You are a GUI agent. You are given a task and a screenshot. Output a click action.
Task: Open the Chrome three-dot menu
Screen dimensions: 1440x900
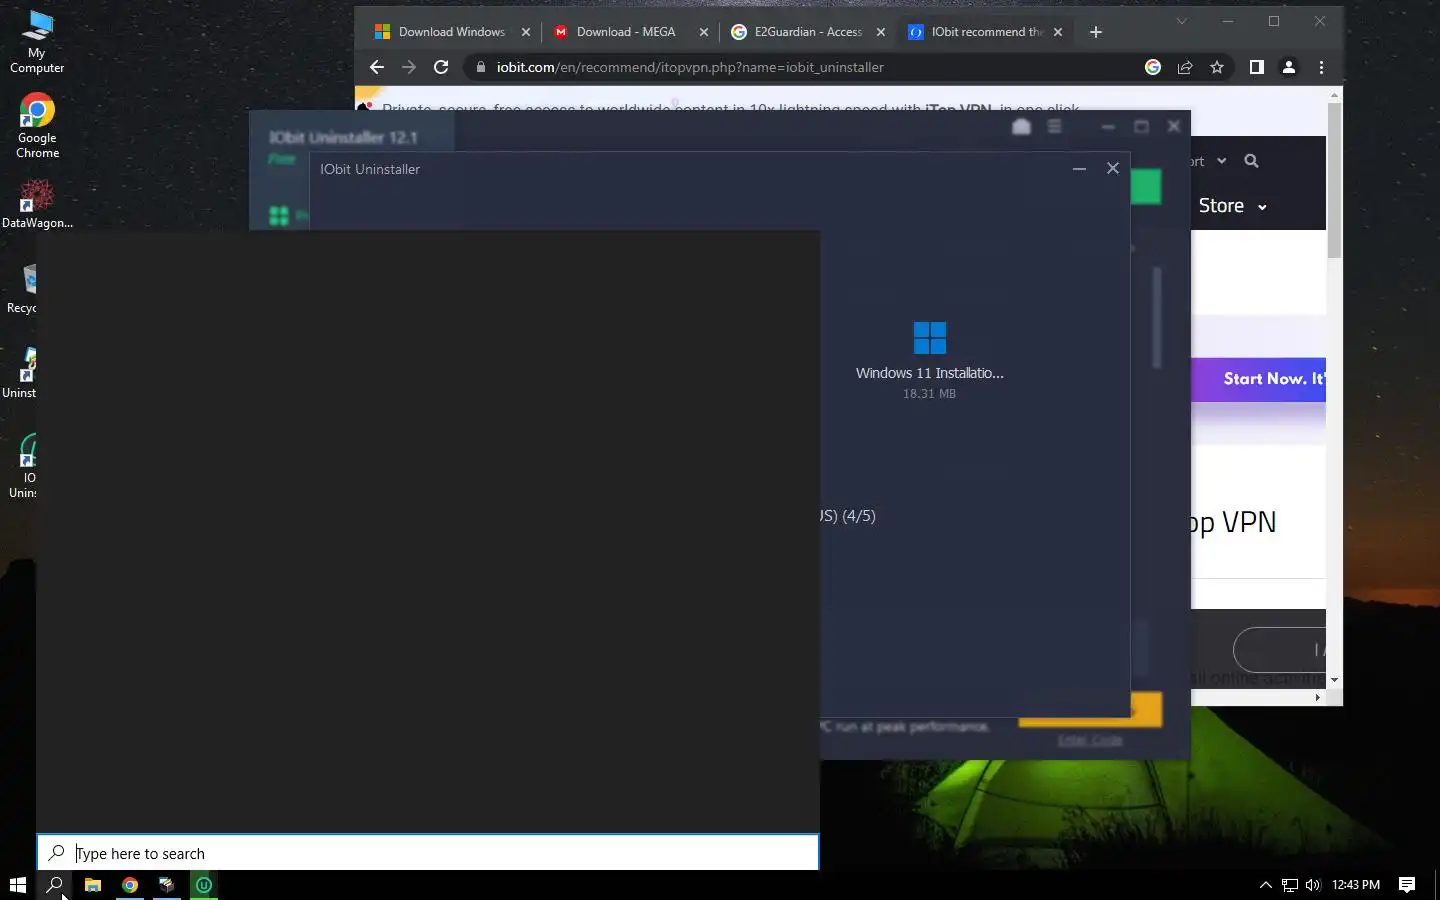(x=1321, y=67)
